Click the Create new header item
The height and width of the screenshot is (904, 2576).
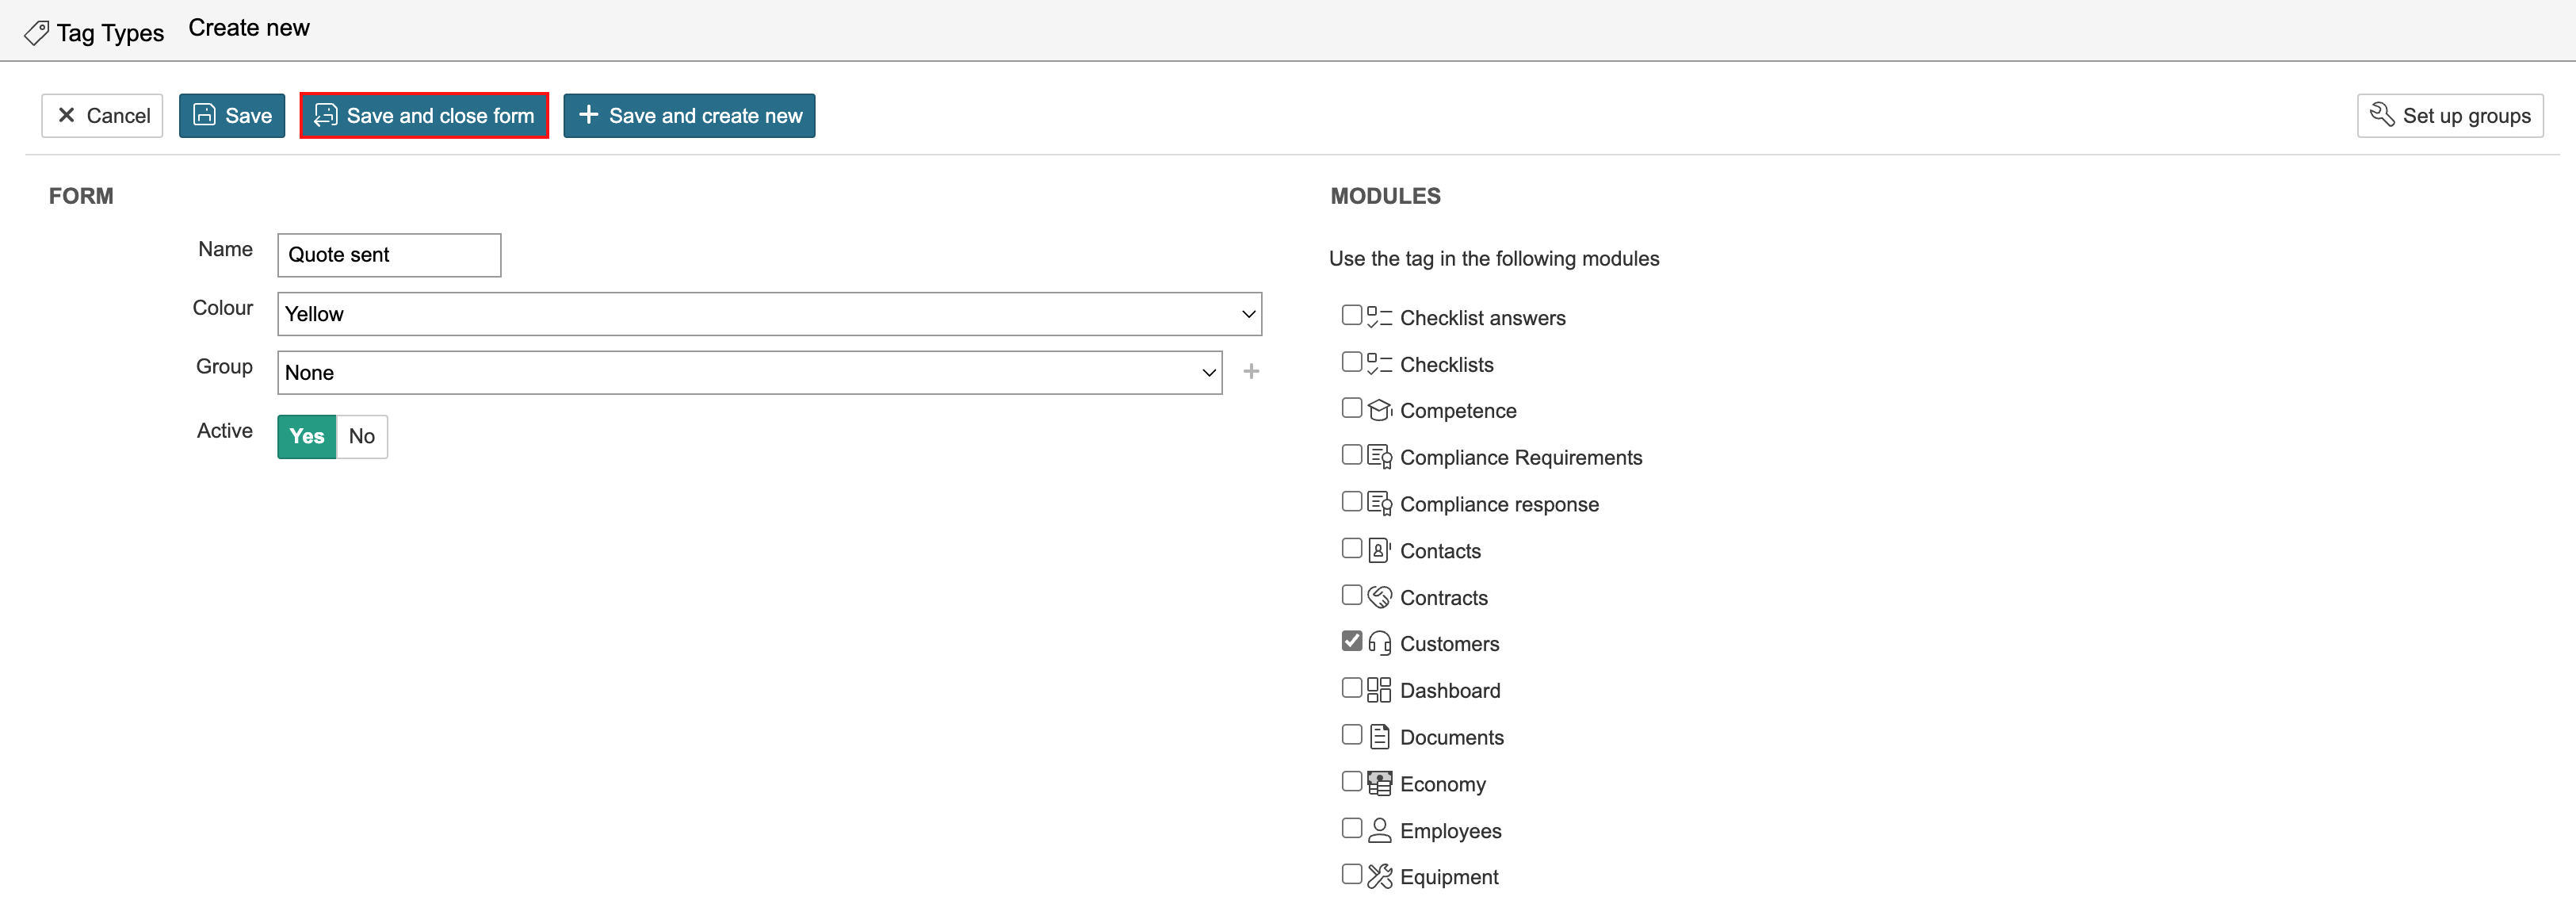[249, 28]
